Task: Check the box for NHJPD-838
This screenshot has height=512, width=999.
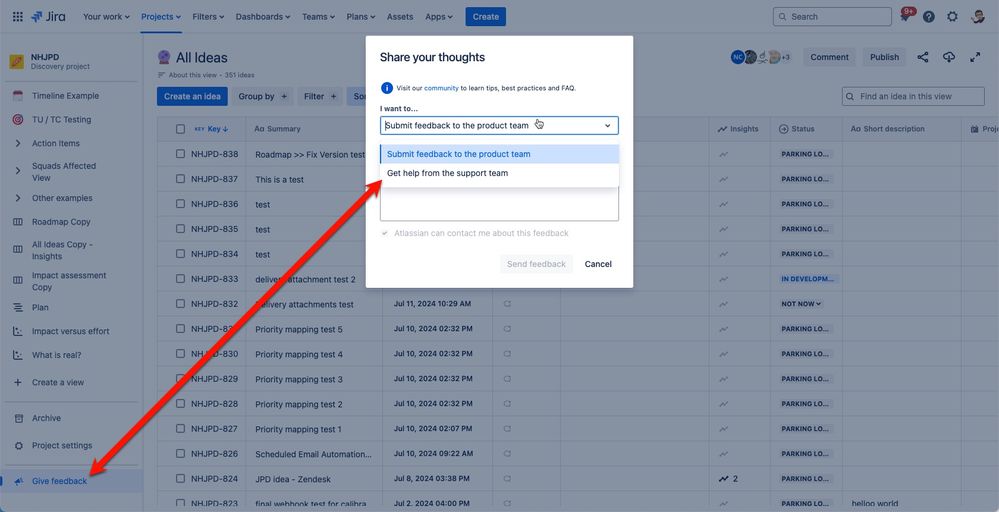Action: pos(180,153)
